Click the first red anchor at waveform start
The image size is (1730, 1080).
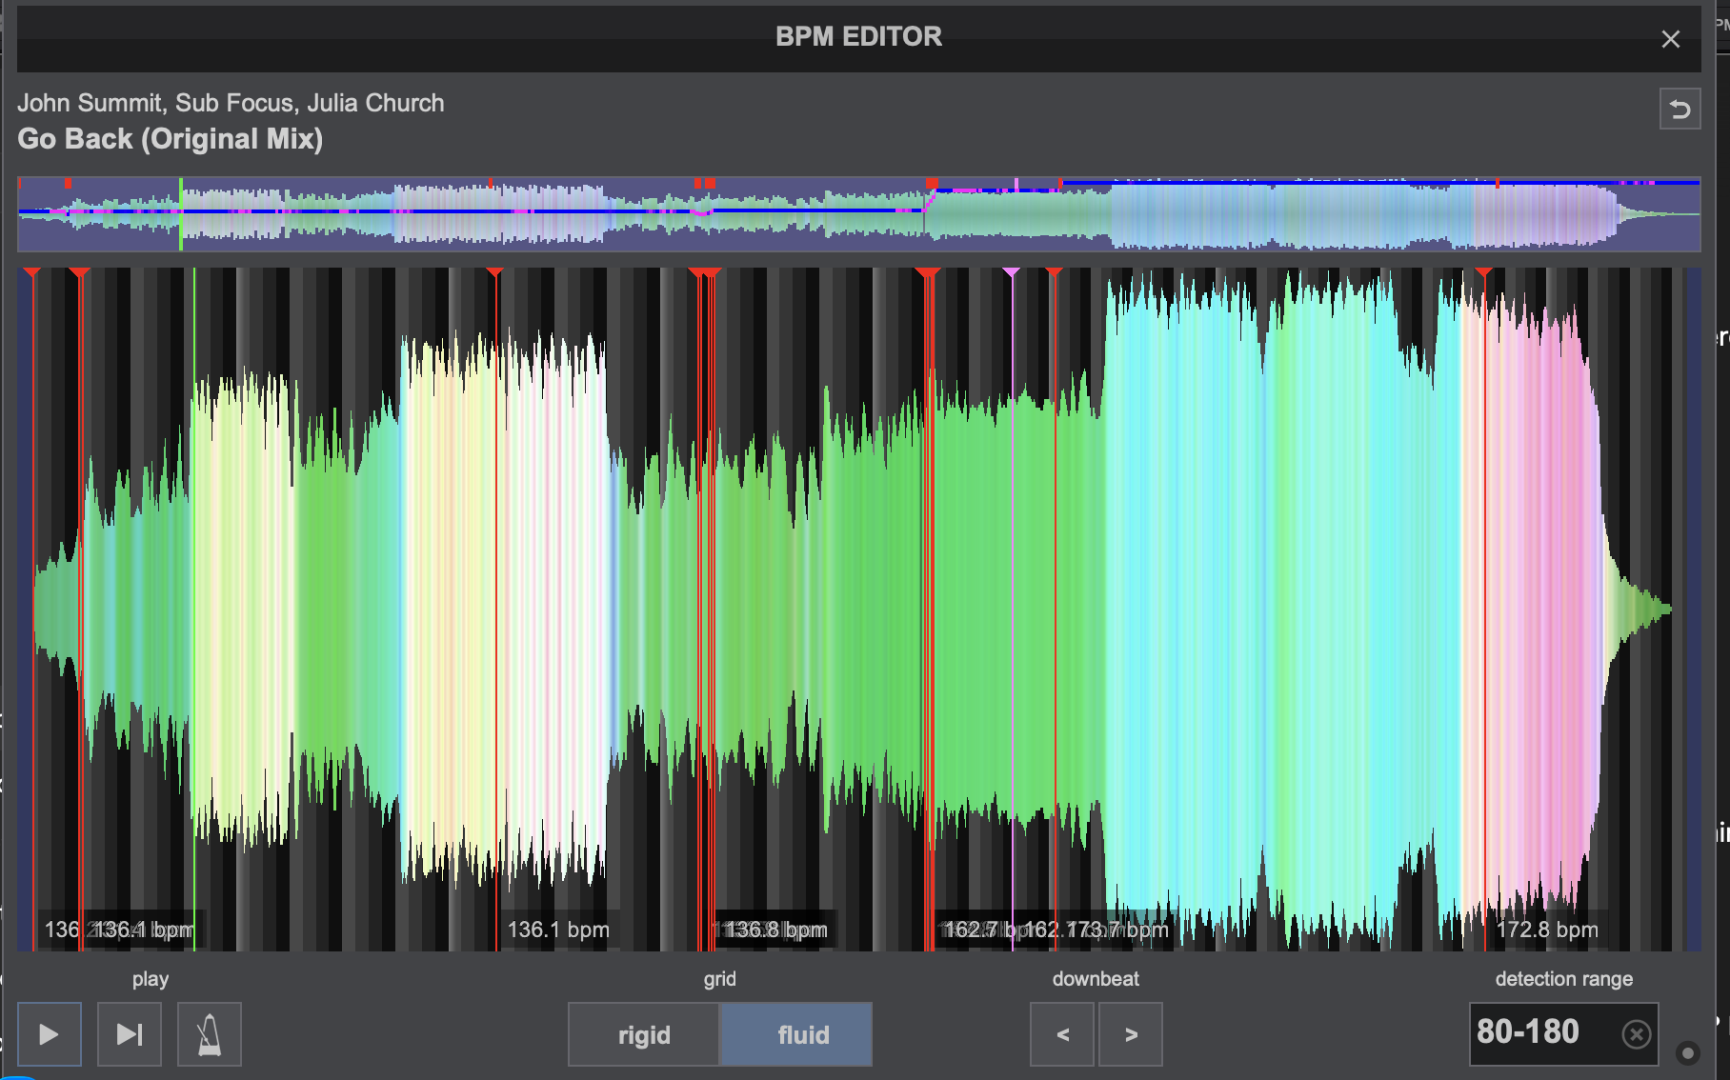[x=32, y=272]
